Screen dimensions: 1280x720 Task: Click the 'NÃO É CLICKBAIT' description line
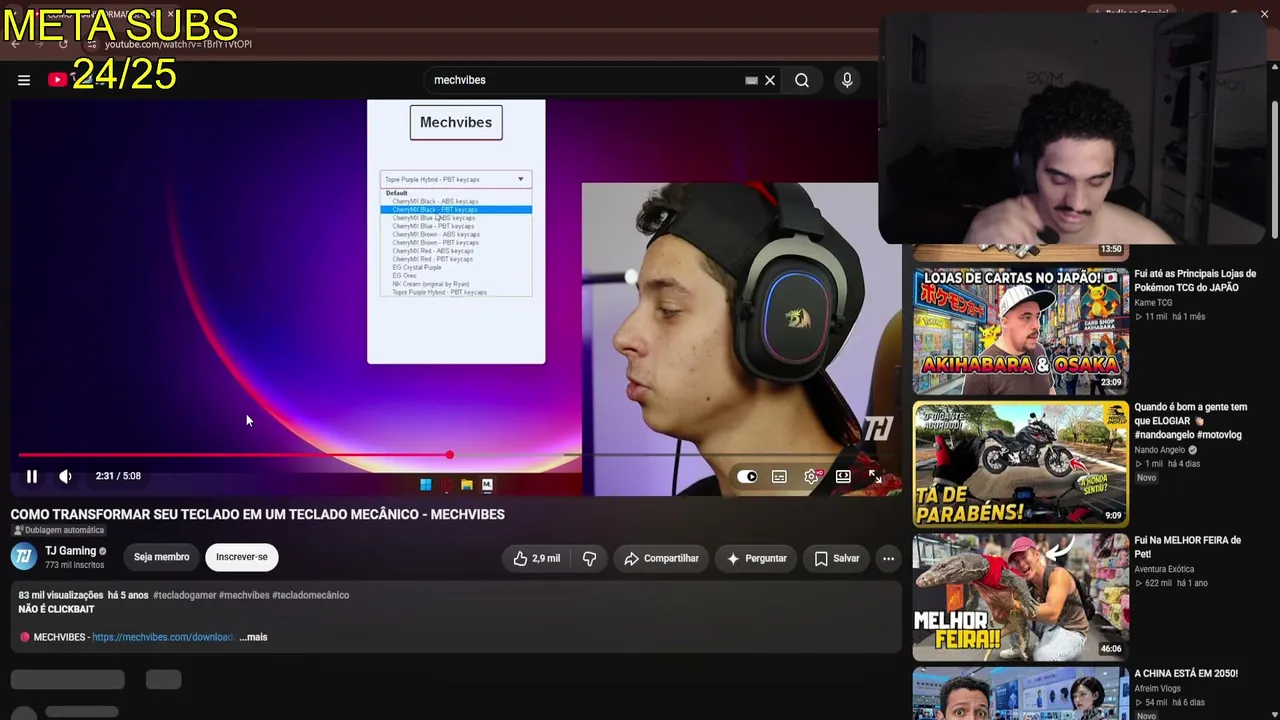click(56, 609)
